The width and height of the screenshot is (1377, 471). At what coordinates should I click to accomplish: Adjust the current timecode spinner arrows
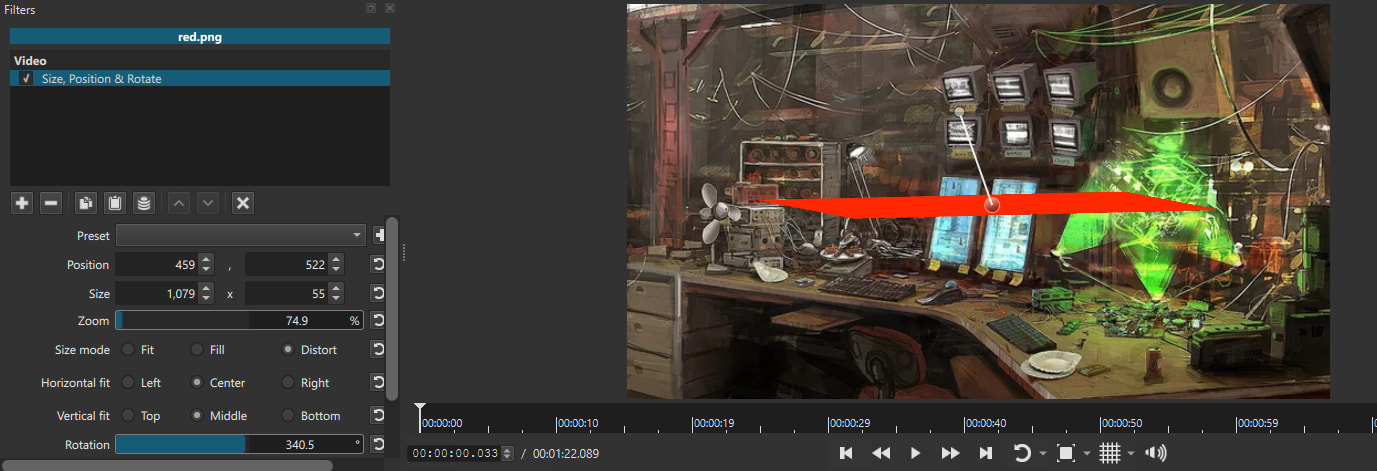(508, 453)
